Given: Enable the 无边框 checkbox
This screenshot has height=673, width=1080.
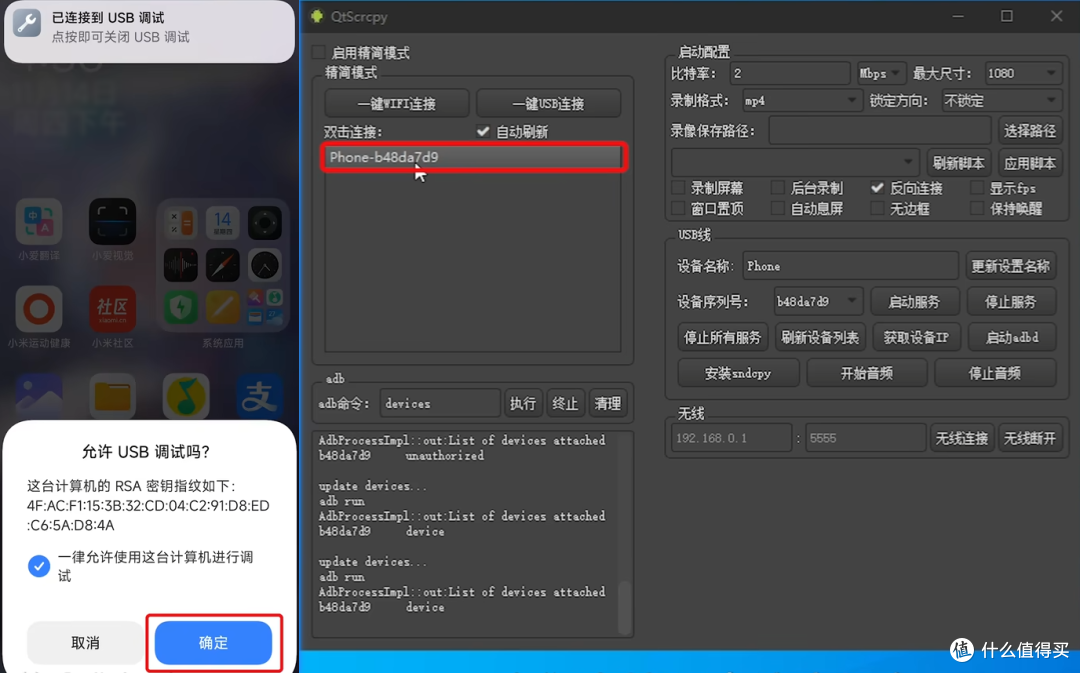Looking at the screenshot, I should 878,208.
